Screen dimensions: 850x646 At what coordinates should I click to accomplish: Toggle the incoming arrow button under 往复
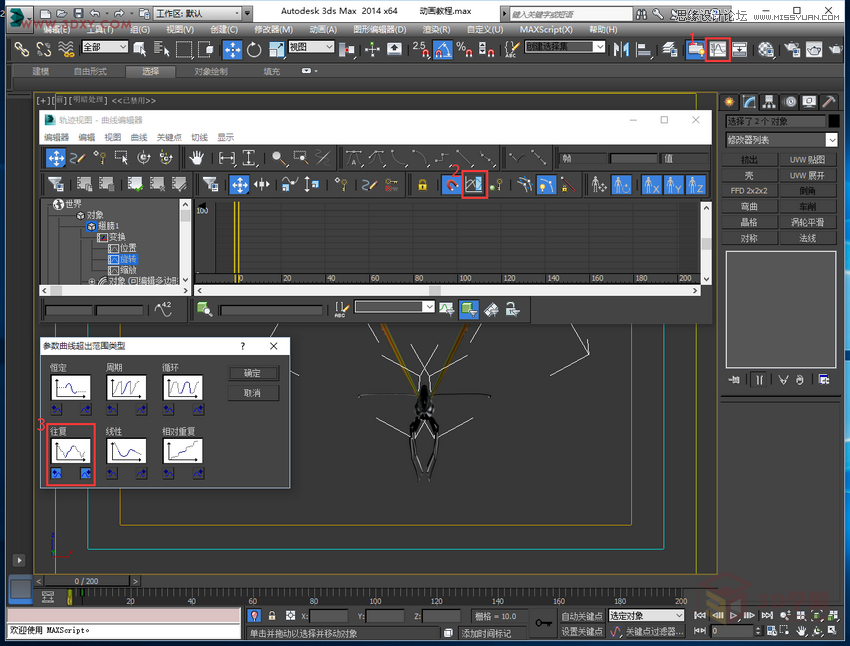pos(57,473)
